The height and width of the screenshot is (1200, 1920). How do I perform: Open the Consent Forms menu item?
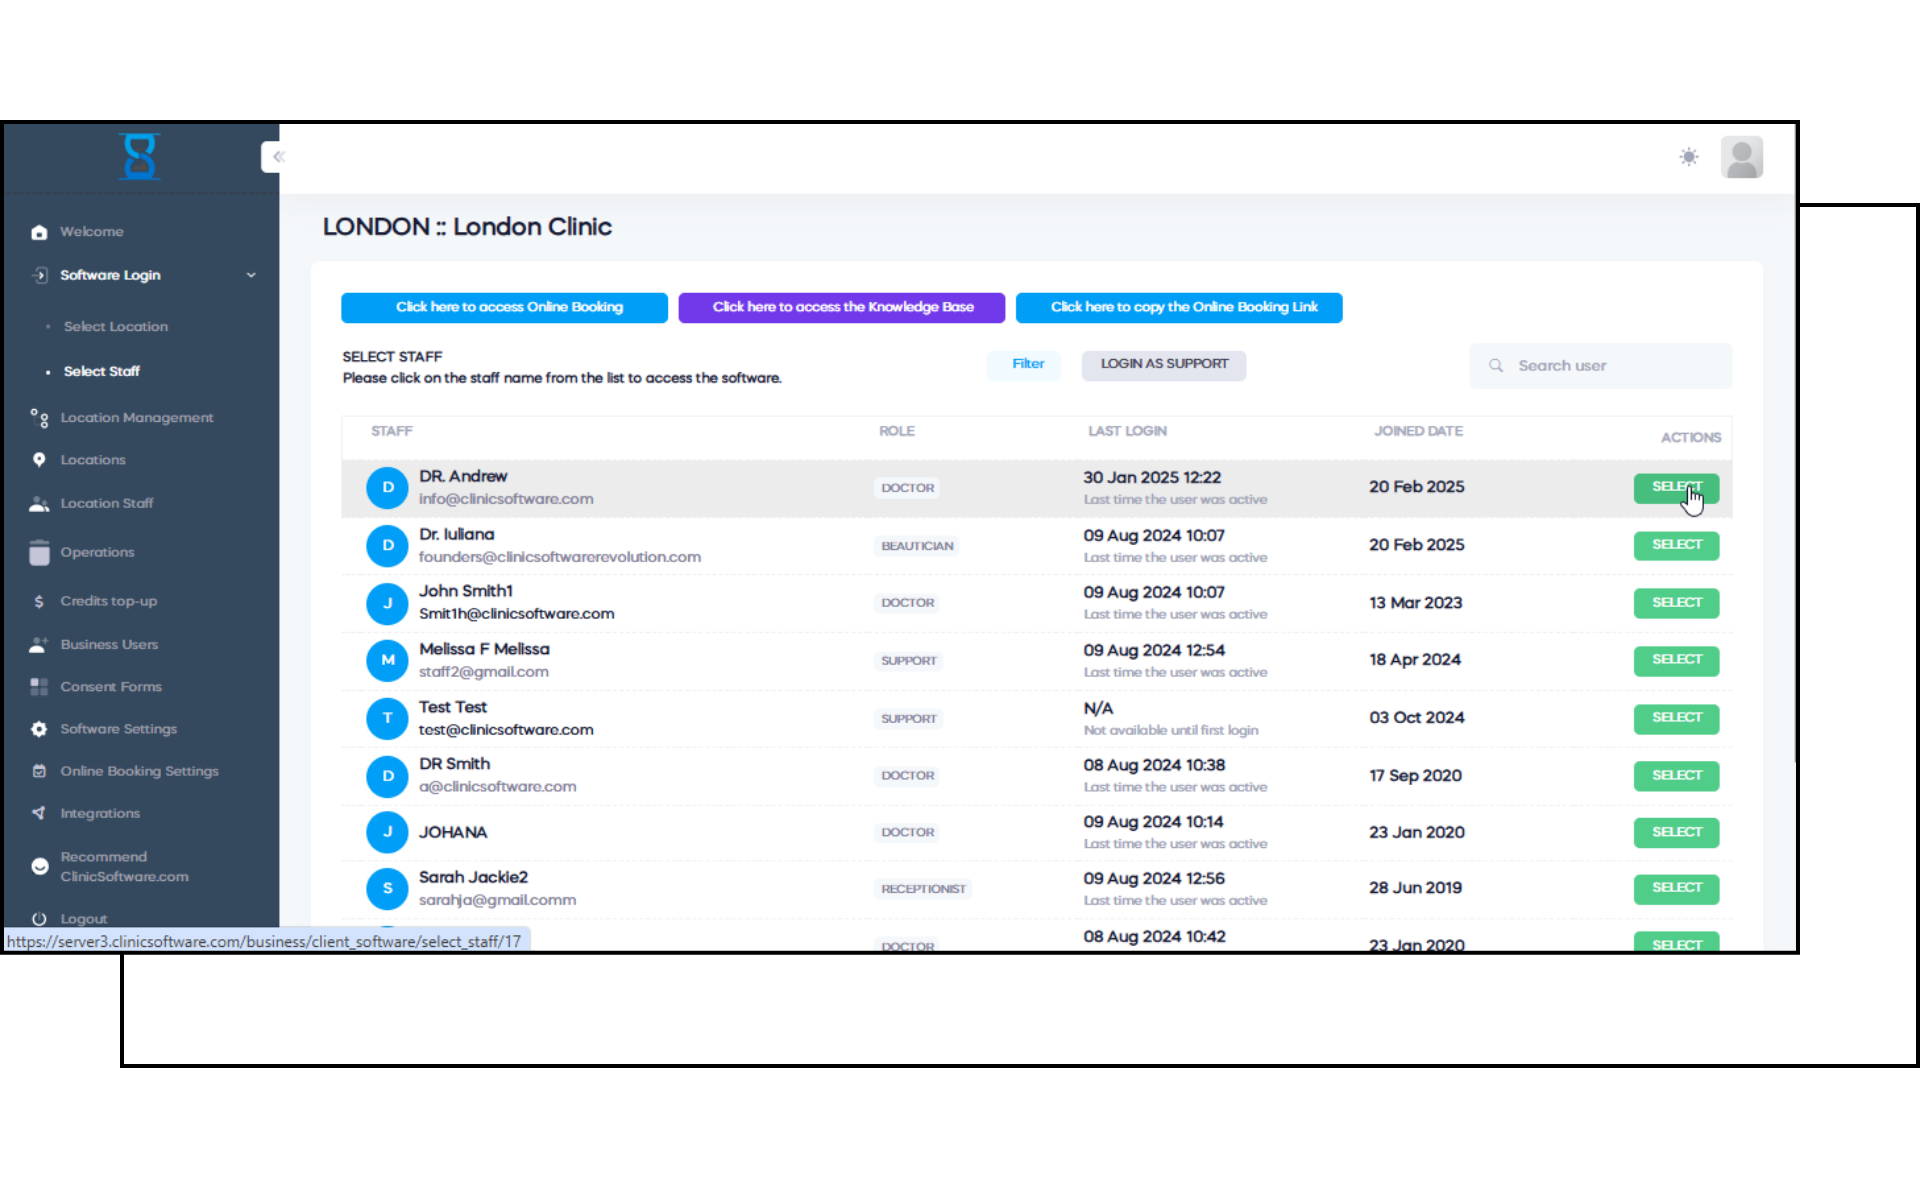[110, 687]
